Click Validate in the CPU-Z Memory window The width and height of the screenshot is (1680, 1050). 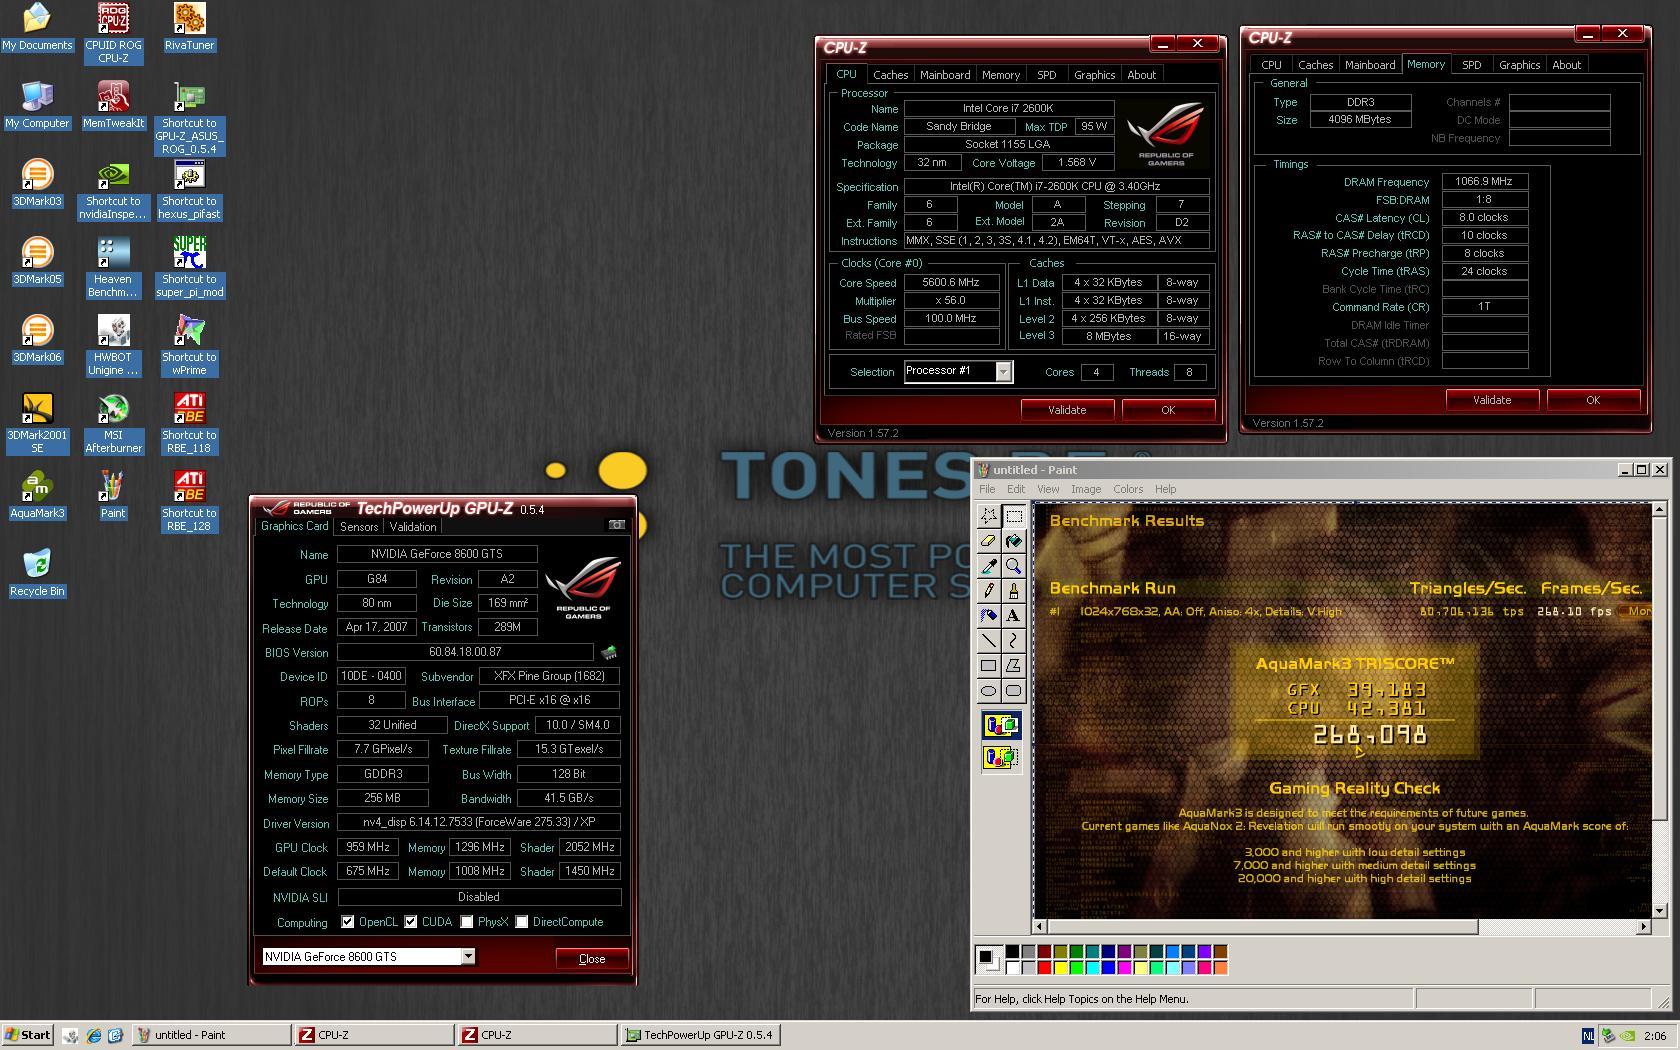(1492, 400)
